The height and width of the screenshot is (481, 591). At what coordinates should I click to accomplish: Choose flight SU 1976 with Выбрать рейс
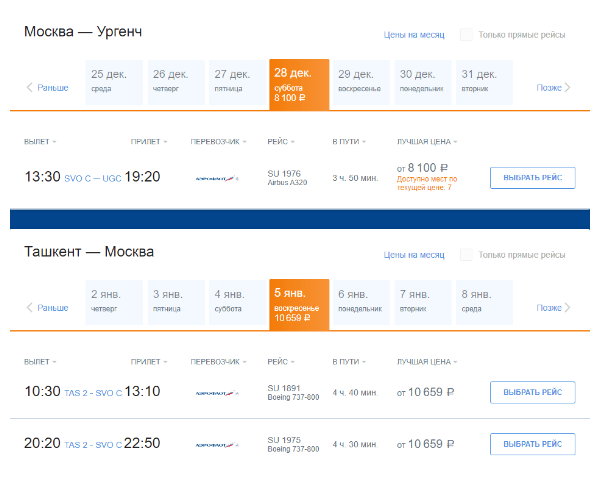click(533, 178)
